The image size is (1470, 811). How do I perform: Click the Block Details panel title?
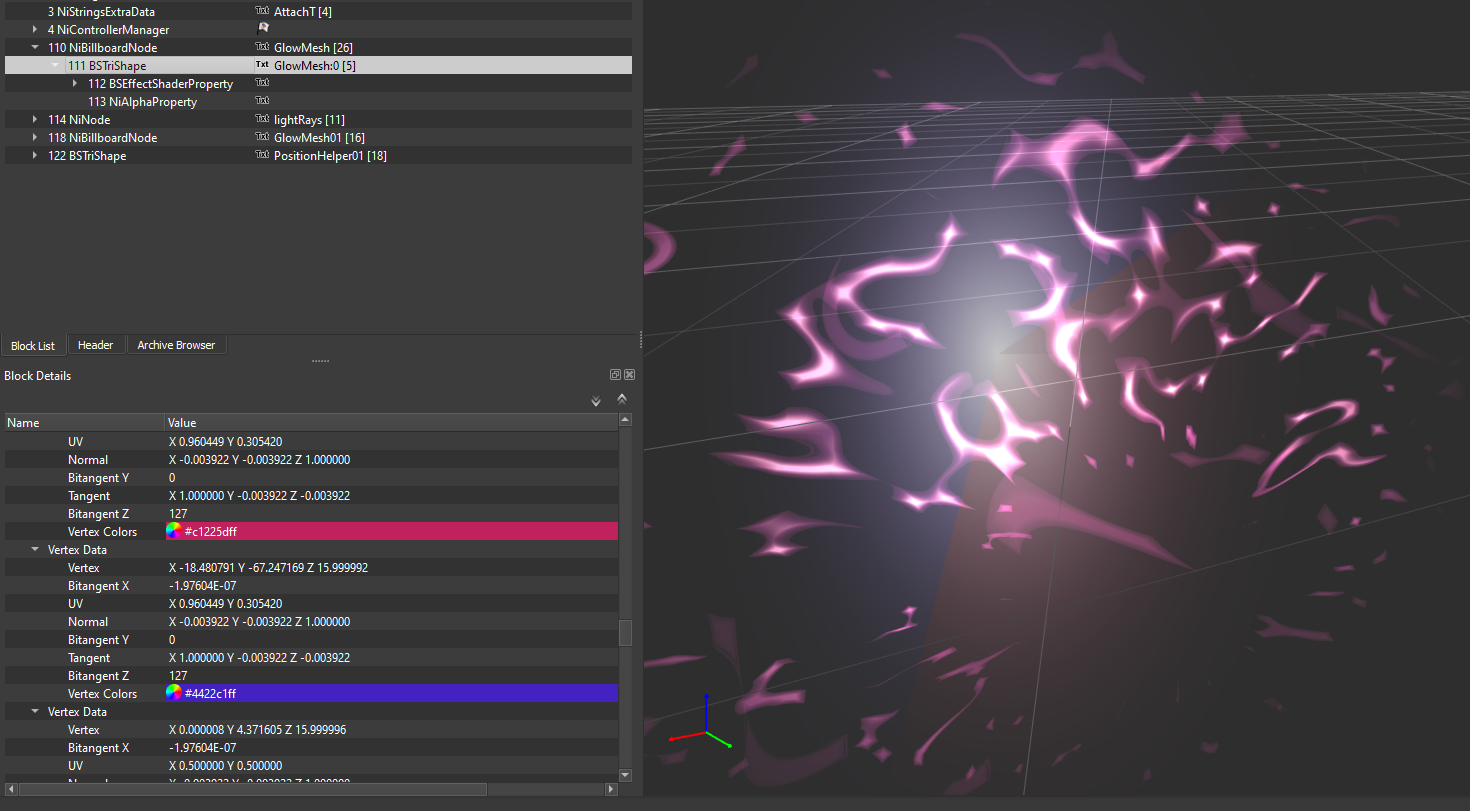[38, 376]
